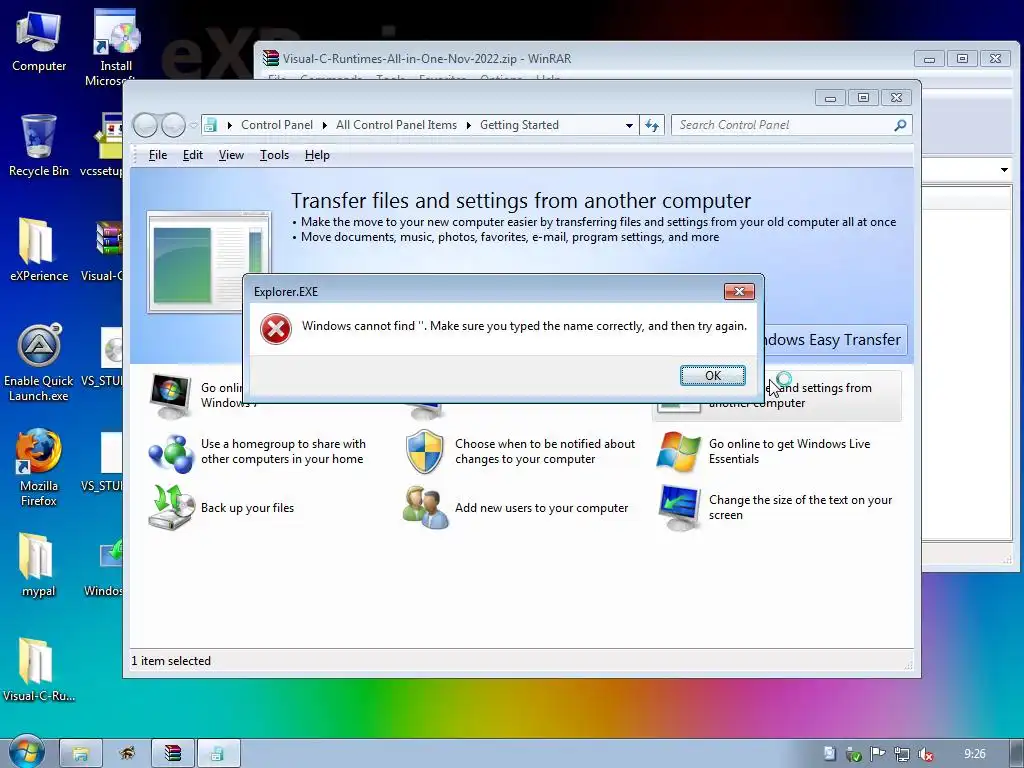1024x768 pixels.
Task: Select Recycle Bin desktop icon
Action: (39, 146)
